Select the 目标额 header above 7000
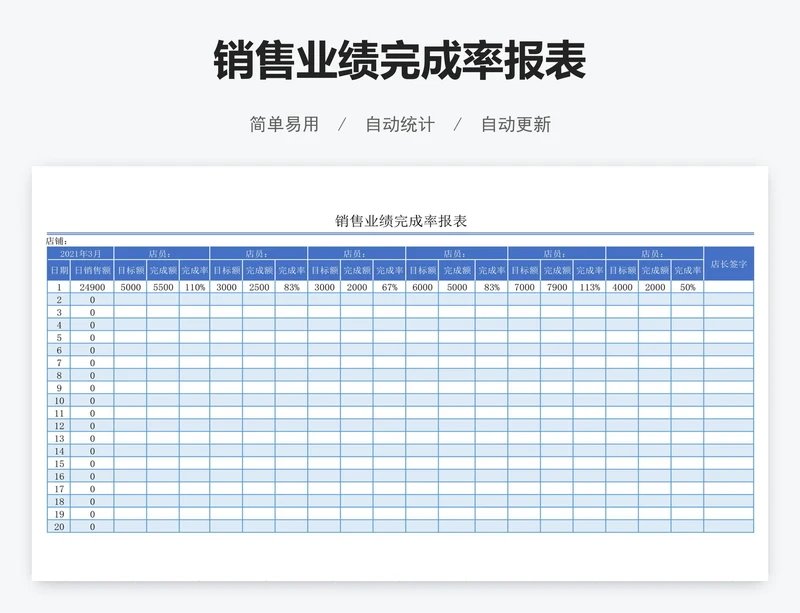The height and width of the screenshot is (613, 800). (x=524, y=270)
